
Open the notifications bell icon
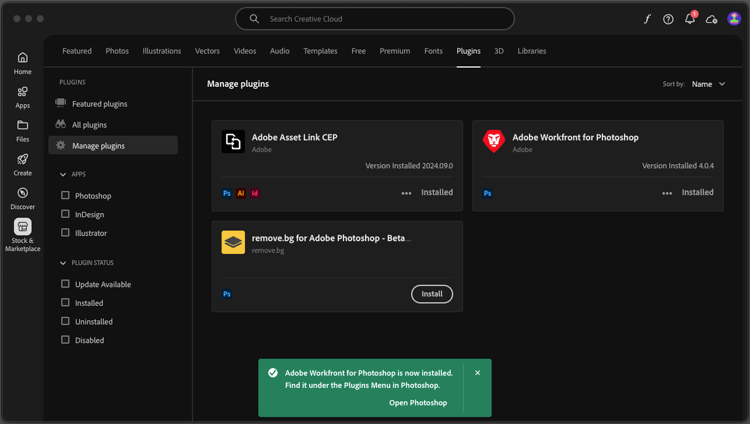[690, 19]
